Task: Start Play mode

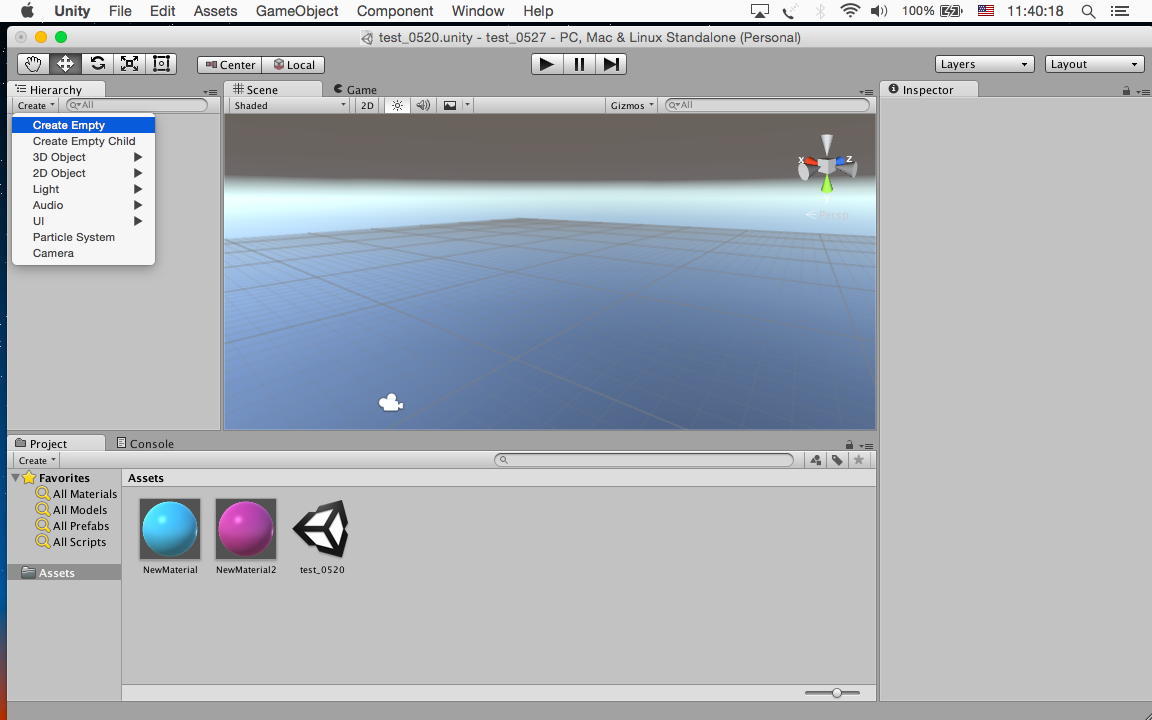Action: [x=547, y=64]
